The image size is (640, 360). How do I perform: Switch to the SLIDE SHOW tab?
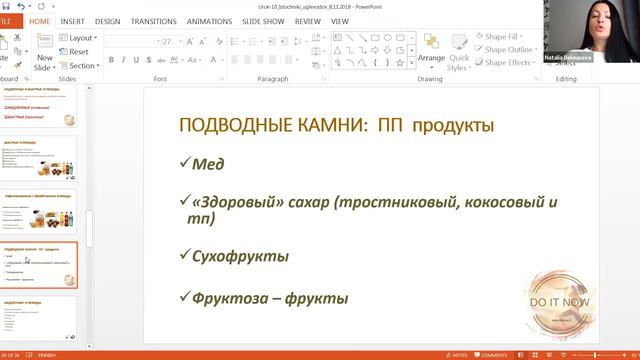point(263,22)
